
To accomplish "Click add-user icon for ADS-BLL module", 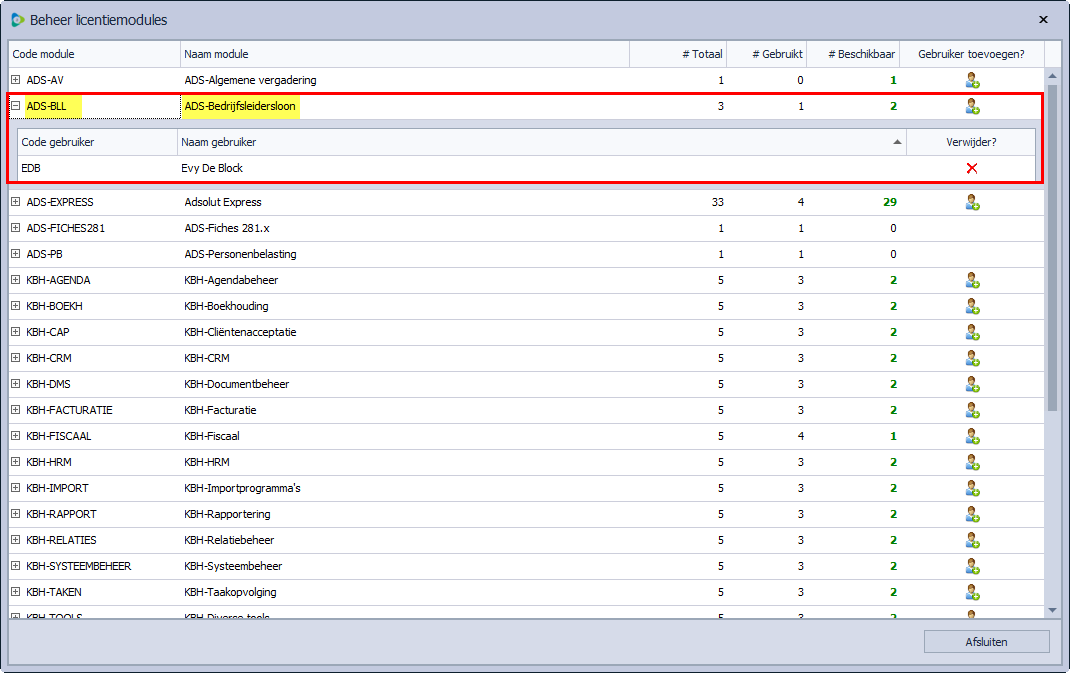I will coord(971,106).
